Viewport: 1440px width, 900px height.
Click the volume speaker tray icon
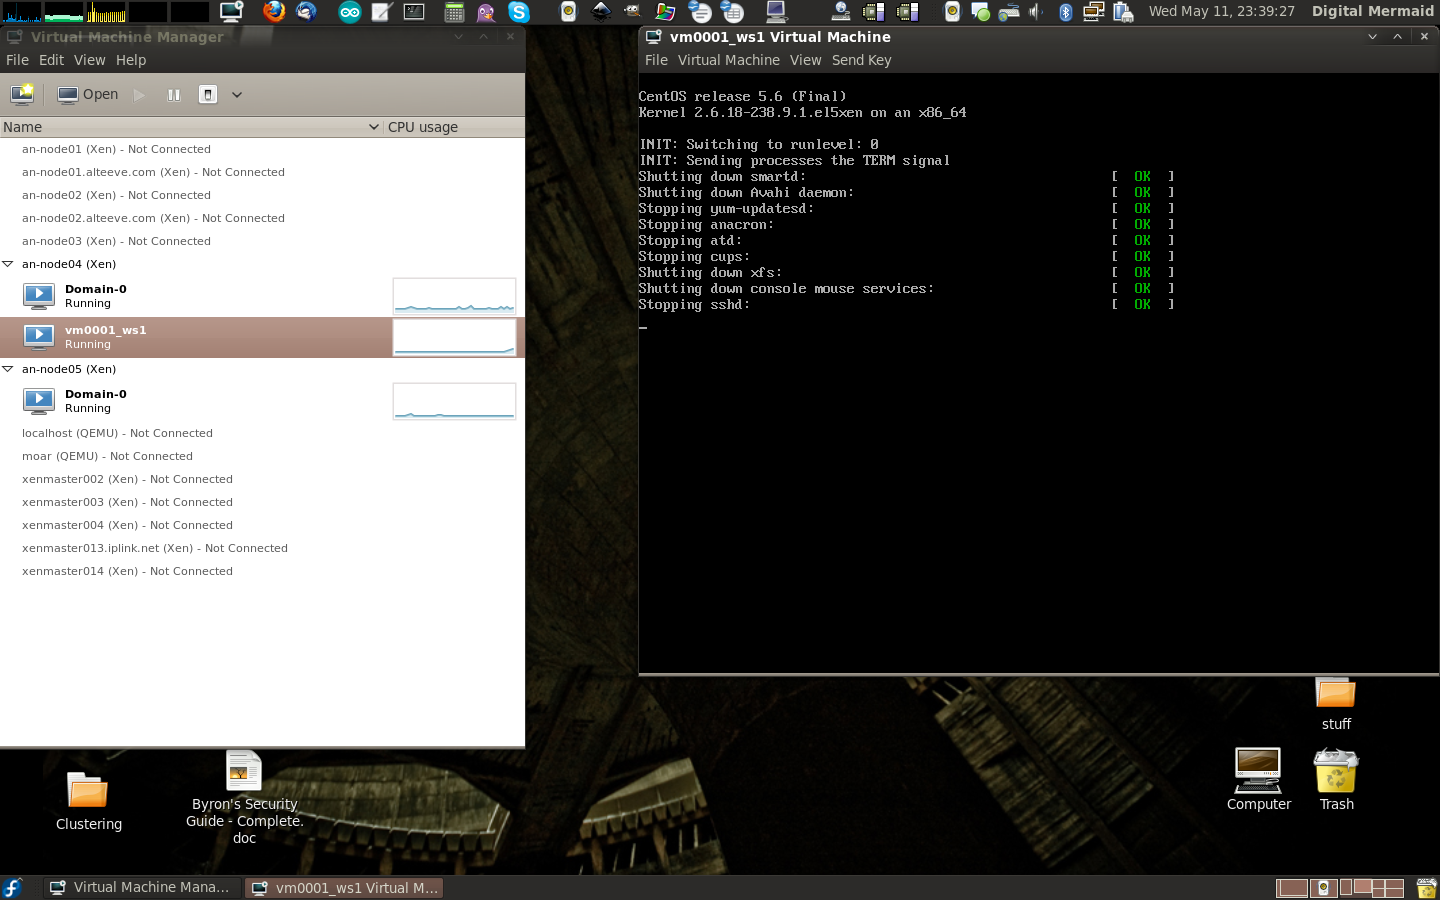click(1037, 12)
